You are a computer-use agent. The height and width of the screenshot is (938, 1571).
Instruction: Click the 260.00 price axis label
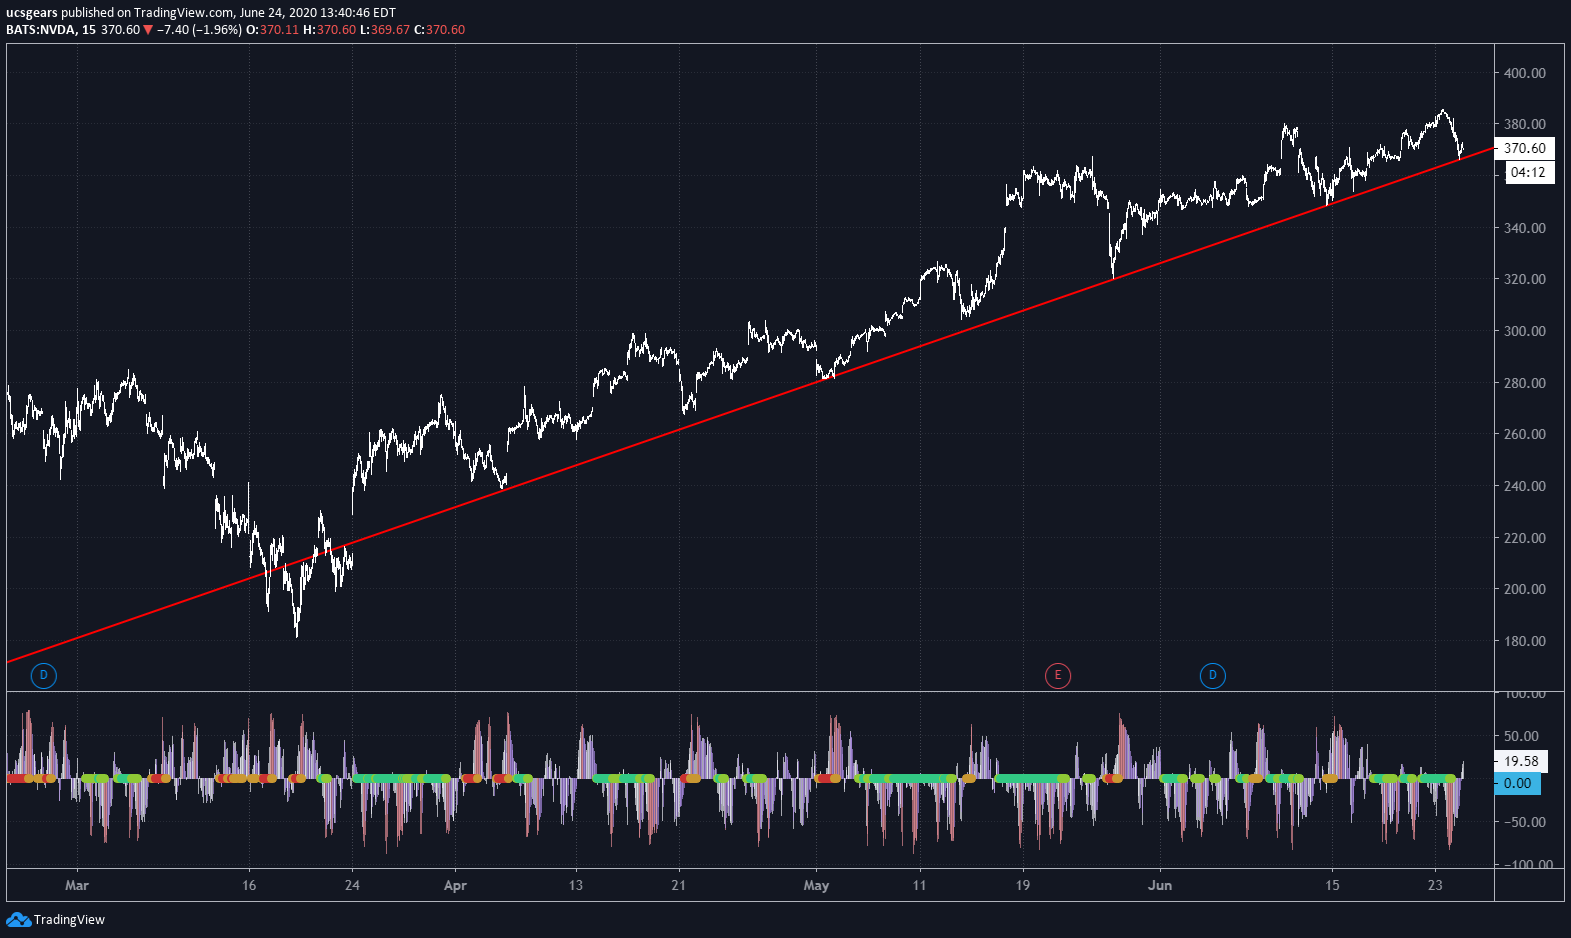[x=1525, y=434]
